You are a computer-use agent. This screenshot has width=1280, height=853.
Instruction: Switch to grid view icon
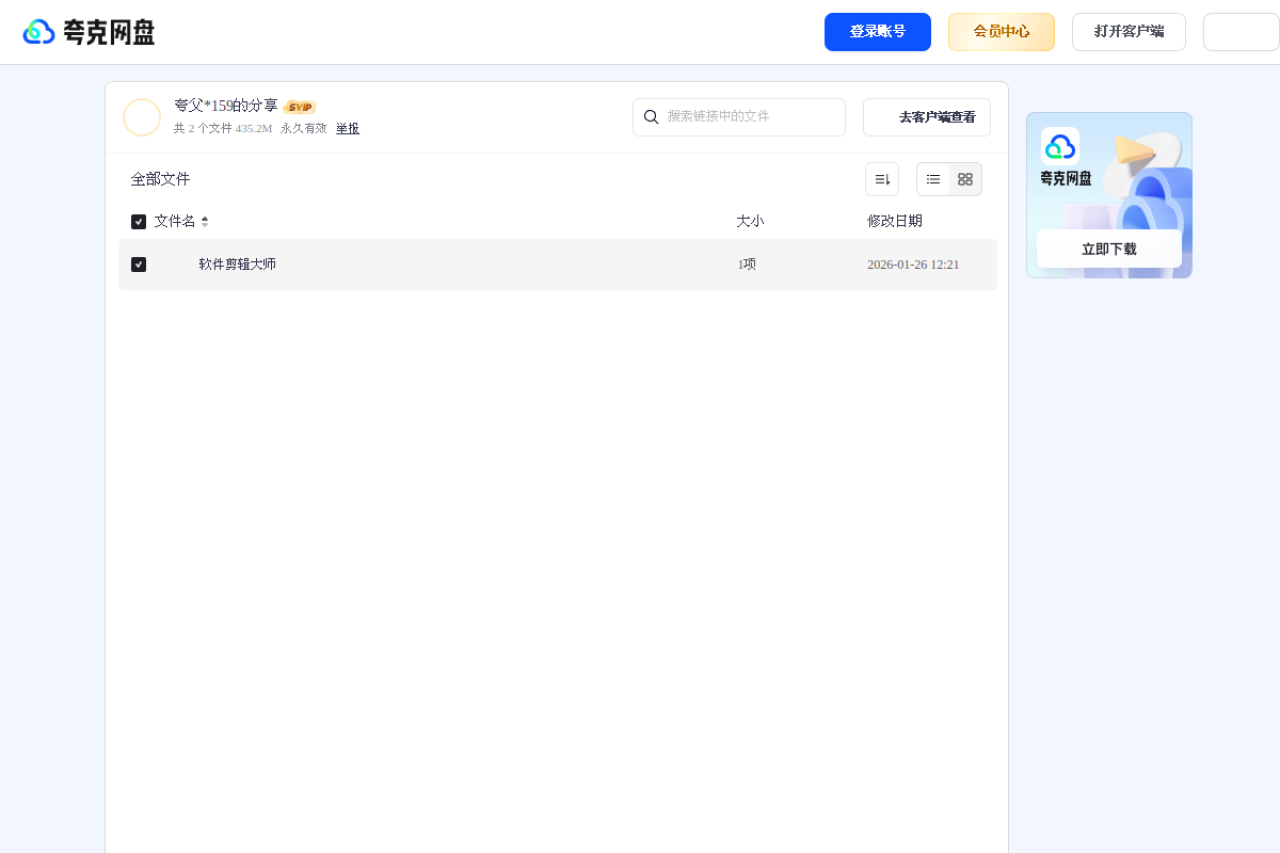(x=964, y=179)
